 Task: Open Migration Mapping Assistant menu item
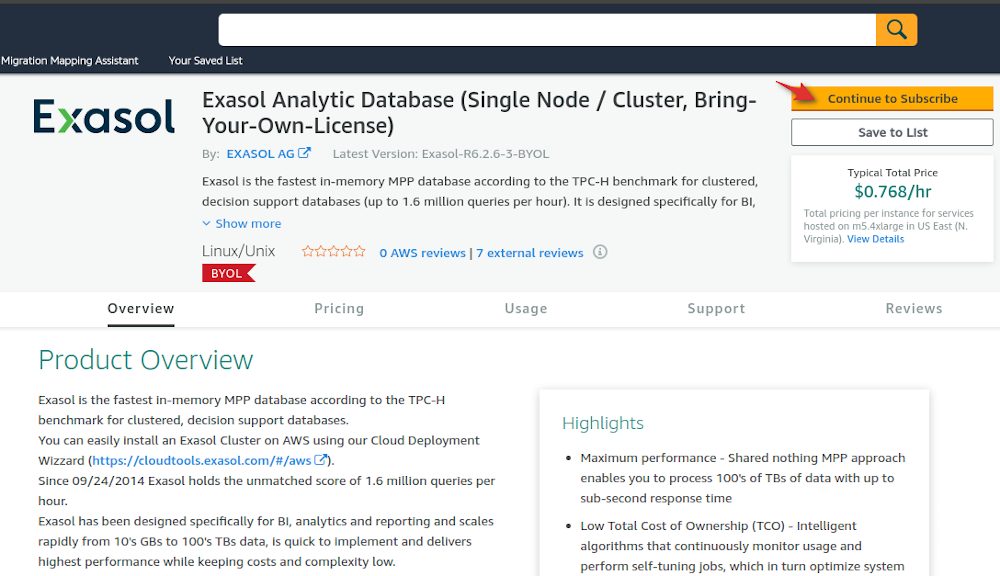point(70,61)
